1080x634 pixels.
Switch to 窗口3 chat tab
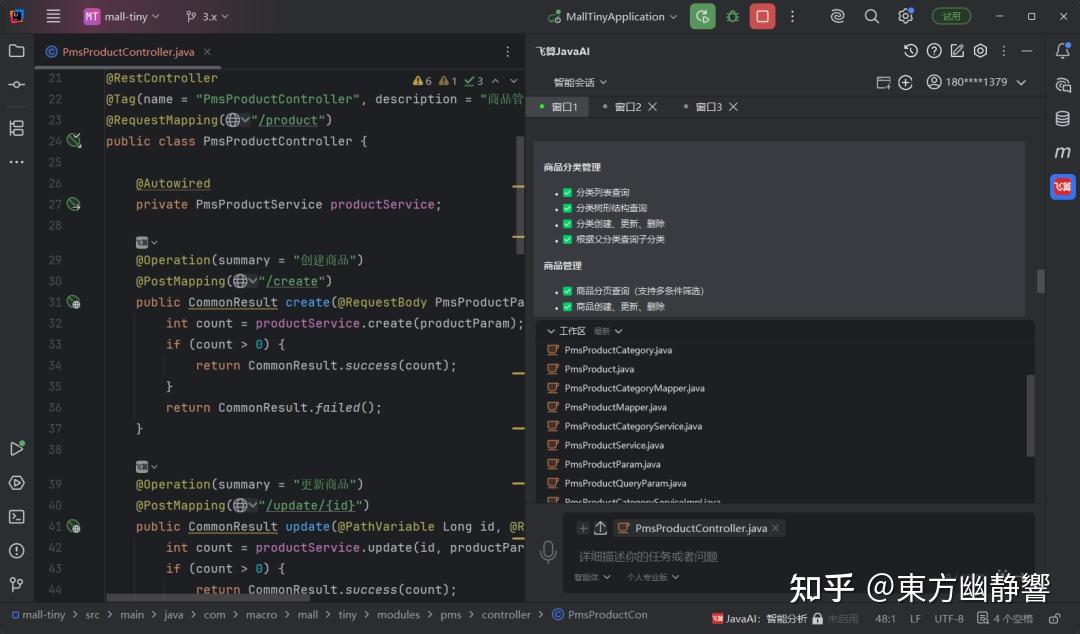(709, 107)
